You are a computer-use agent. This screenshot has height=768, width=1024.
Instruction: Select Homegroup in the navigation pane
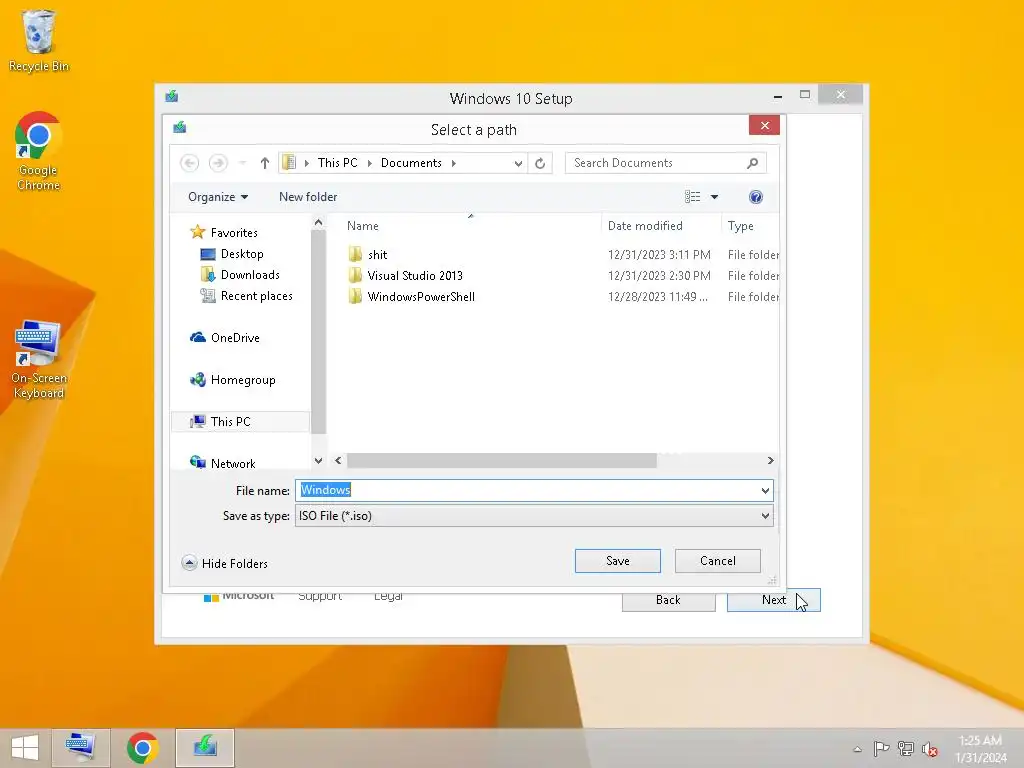(232, 380)
